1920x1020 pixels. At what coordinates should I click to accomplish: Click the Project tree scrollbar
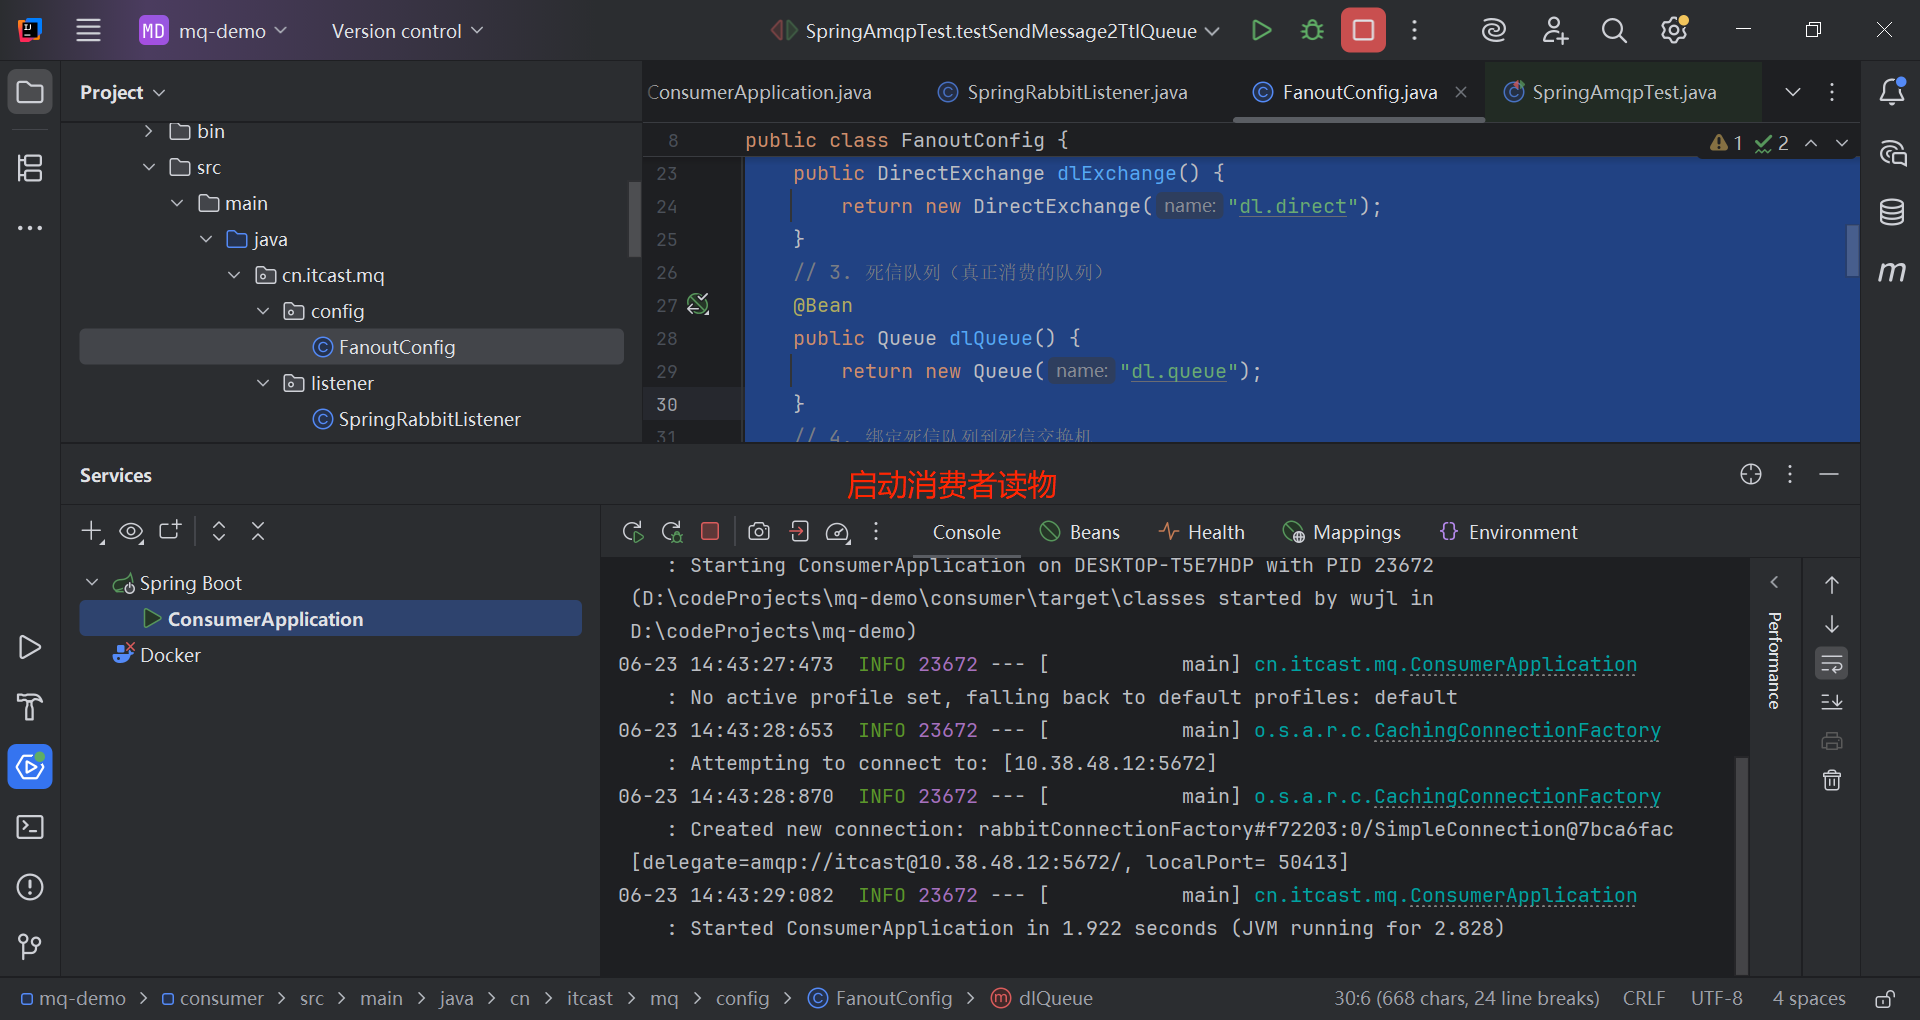point(634,220)
